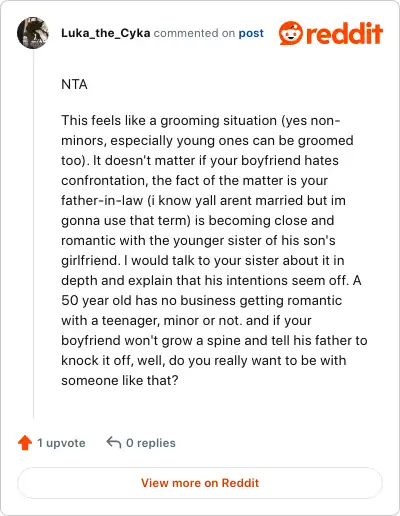400x516 pixels.
Task: Click the reply arrow icon
Action: pos(114,443)
